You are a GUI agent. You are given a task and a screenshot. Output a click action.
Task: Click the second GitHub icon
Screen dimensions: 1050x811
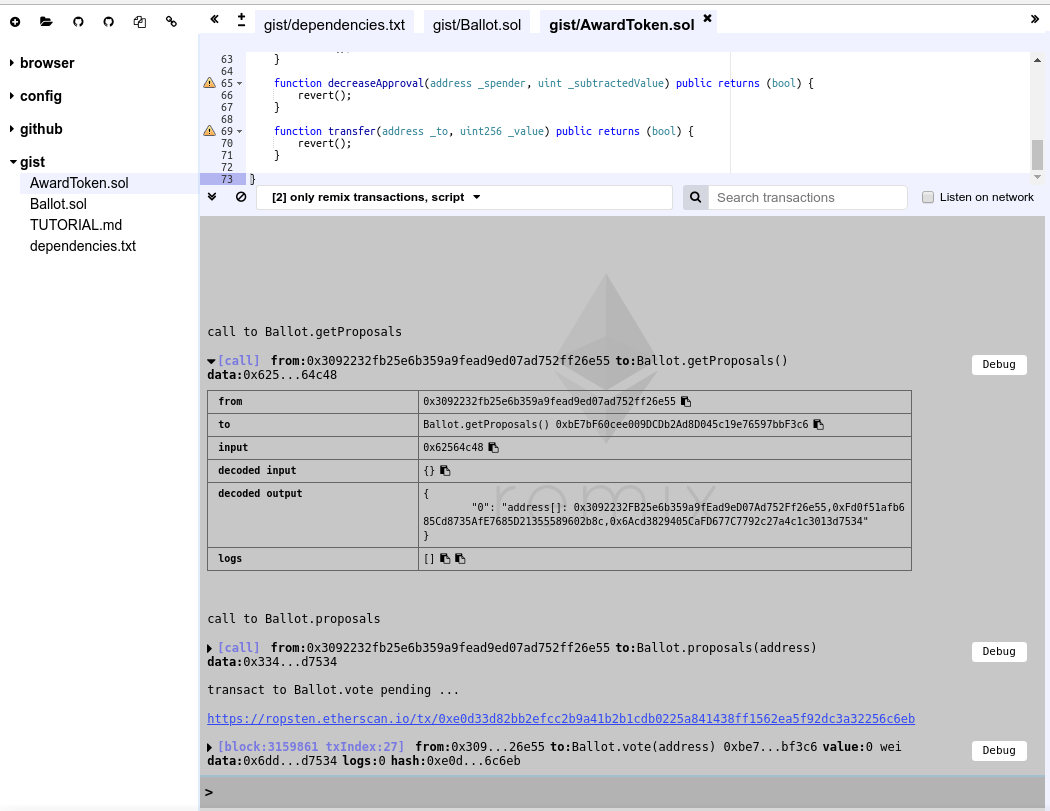(108, 22)
